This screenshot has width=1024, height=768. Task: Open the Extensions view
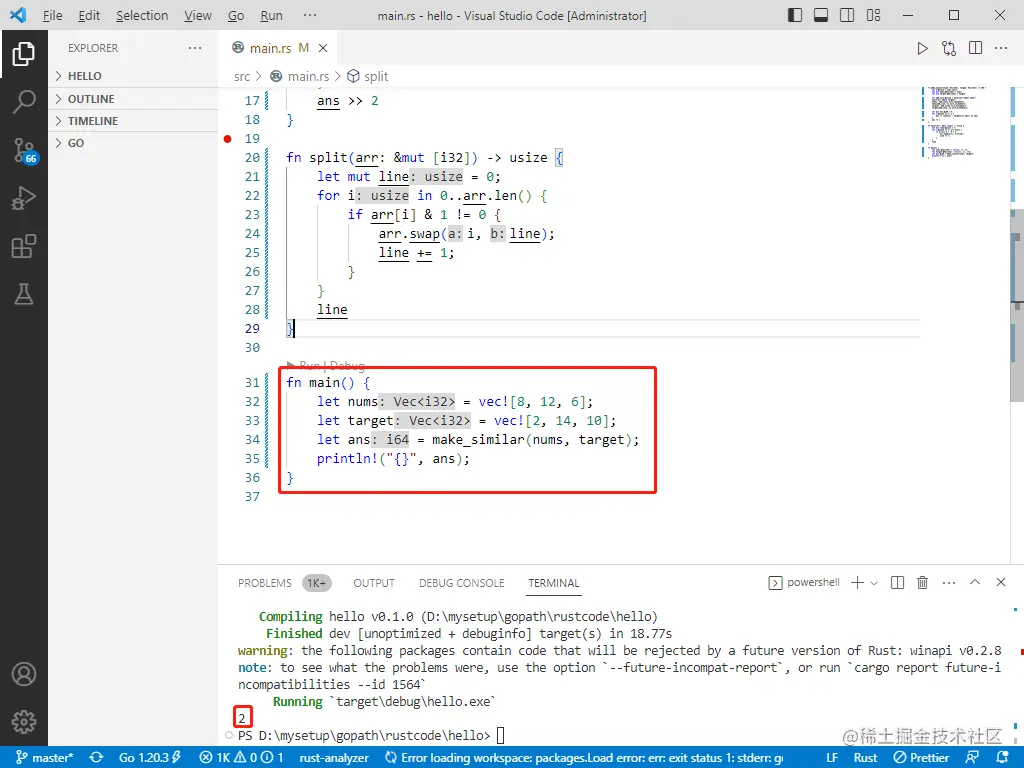pyautogui.click(x=24, y=246)
